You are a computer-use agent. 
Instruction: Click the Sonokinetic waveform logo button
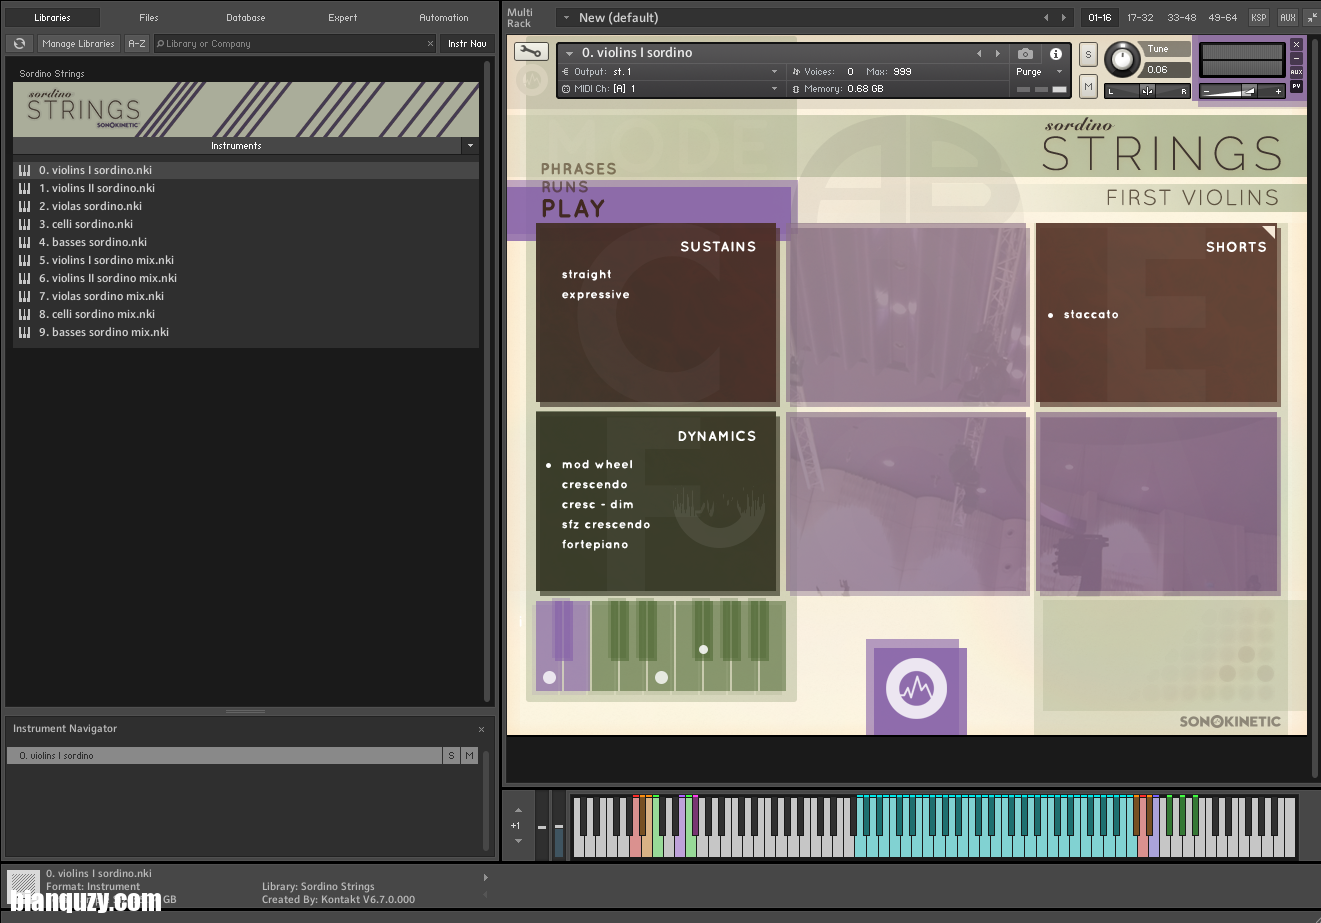tap(916, 688)
